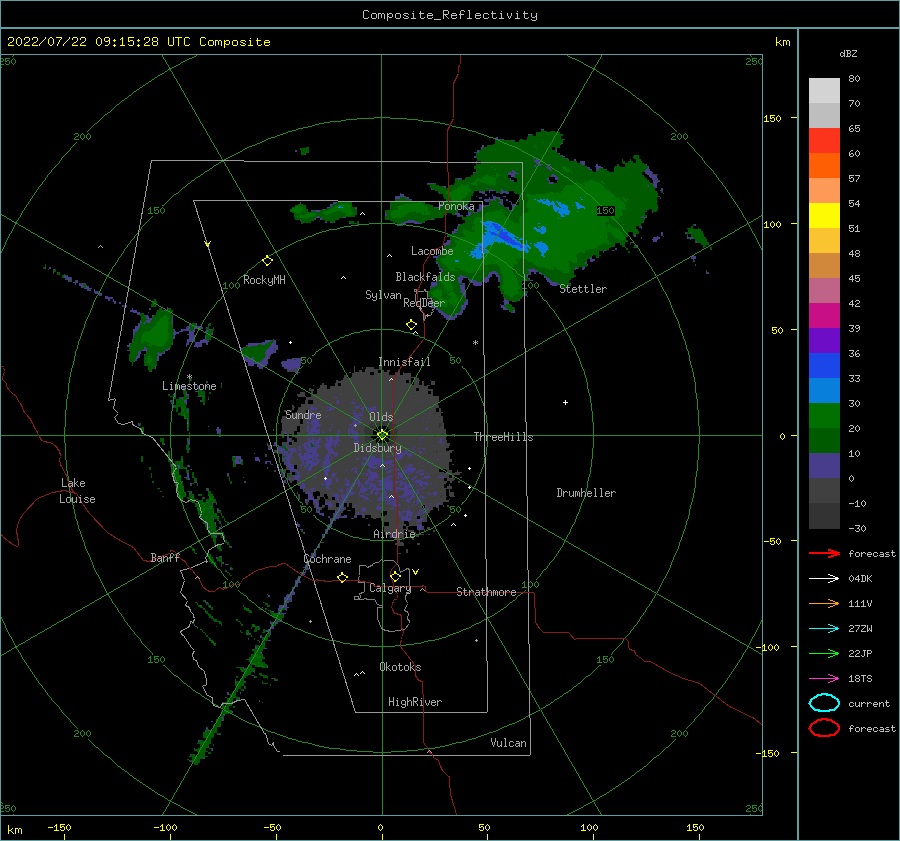
Task: Click the Strathmore label
Action: pyautogui.click(x=486, y=592)
